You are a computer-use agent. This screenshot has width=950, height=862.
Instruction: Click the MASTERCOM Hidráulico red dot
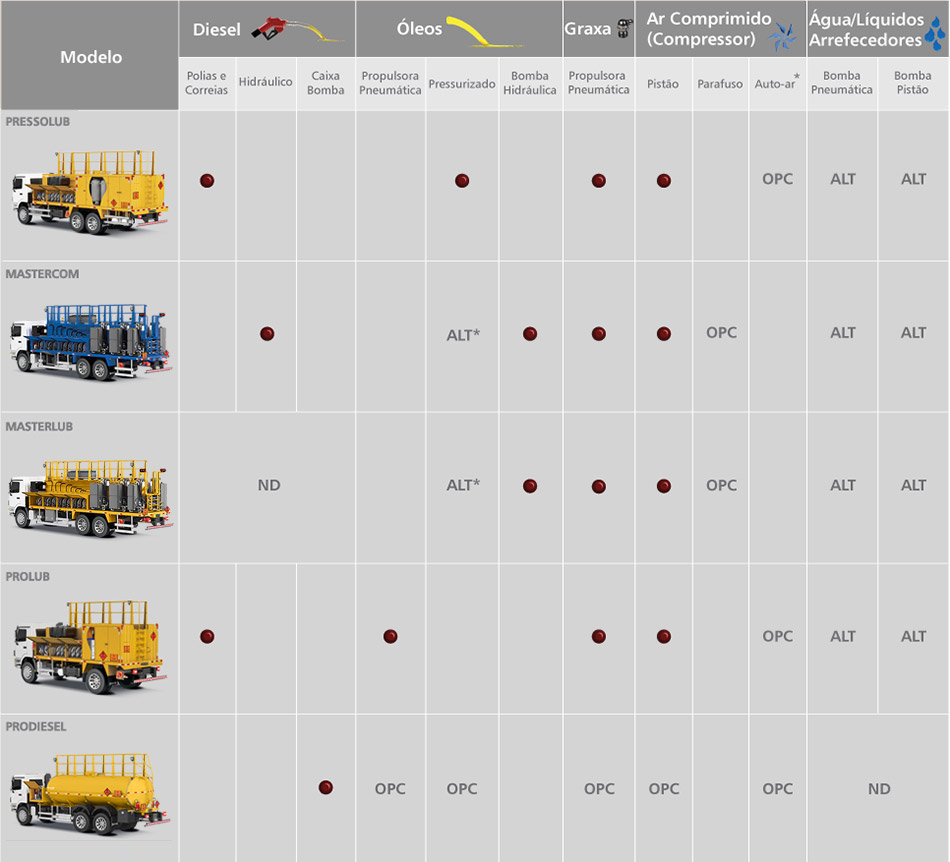coord(267,334)
